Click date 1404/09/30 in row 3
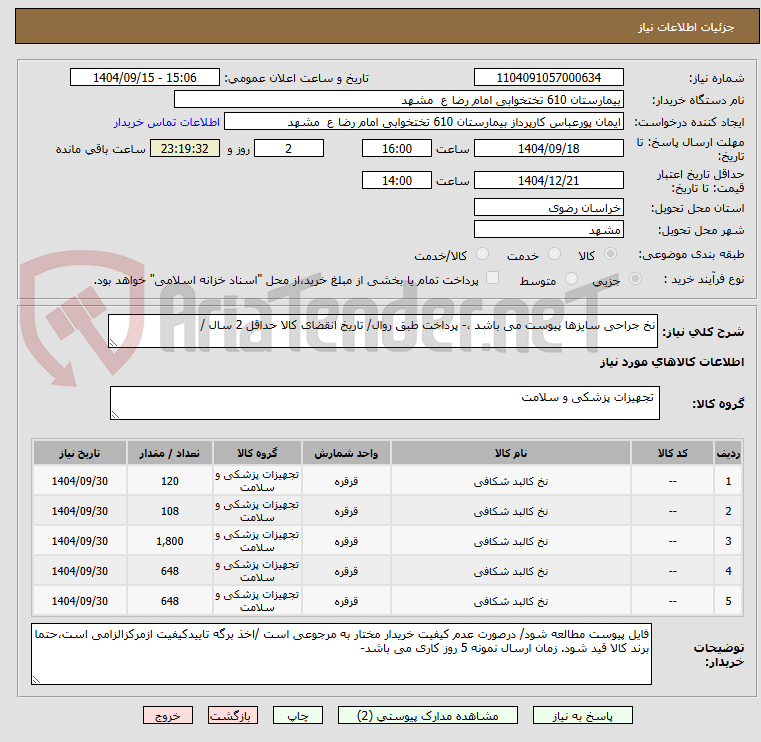 tap(80, 541)
